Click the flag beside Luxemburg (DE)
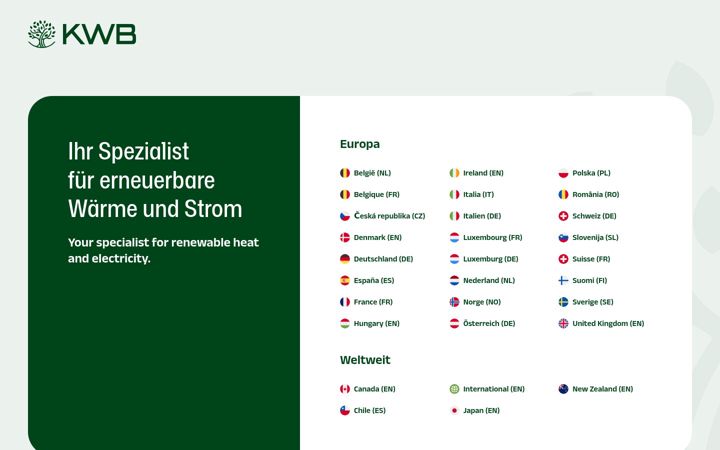Image resolution: width=720 pixels, height=450 pixels. point(454,259)
